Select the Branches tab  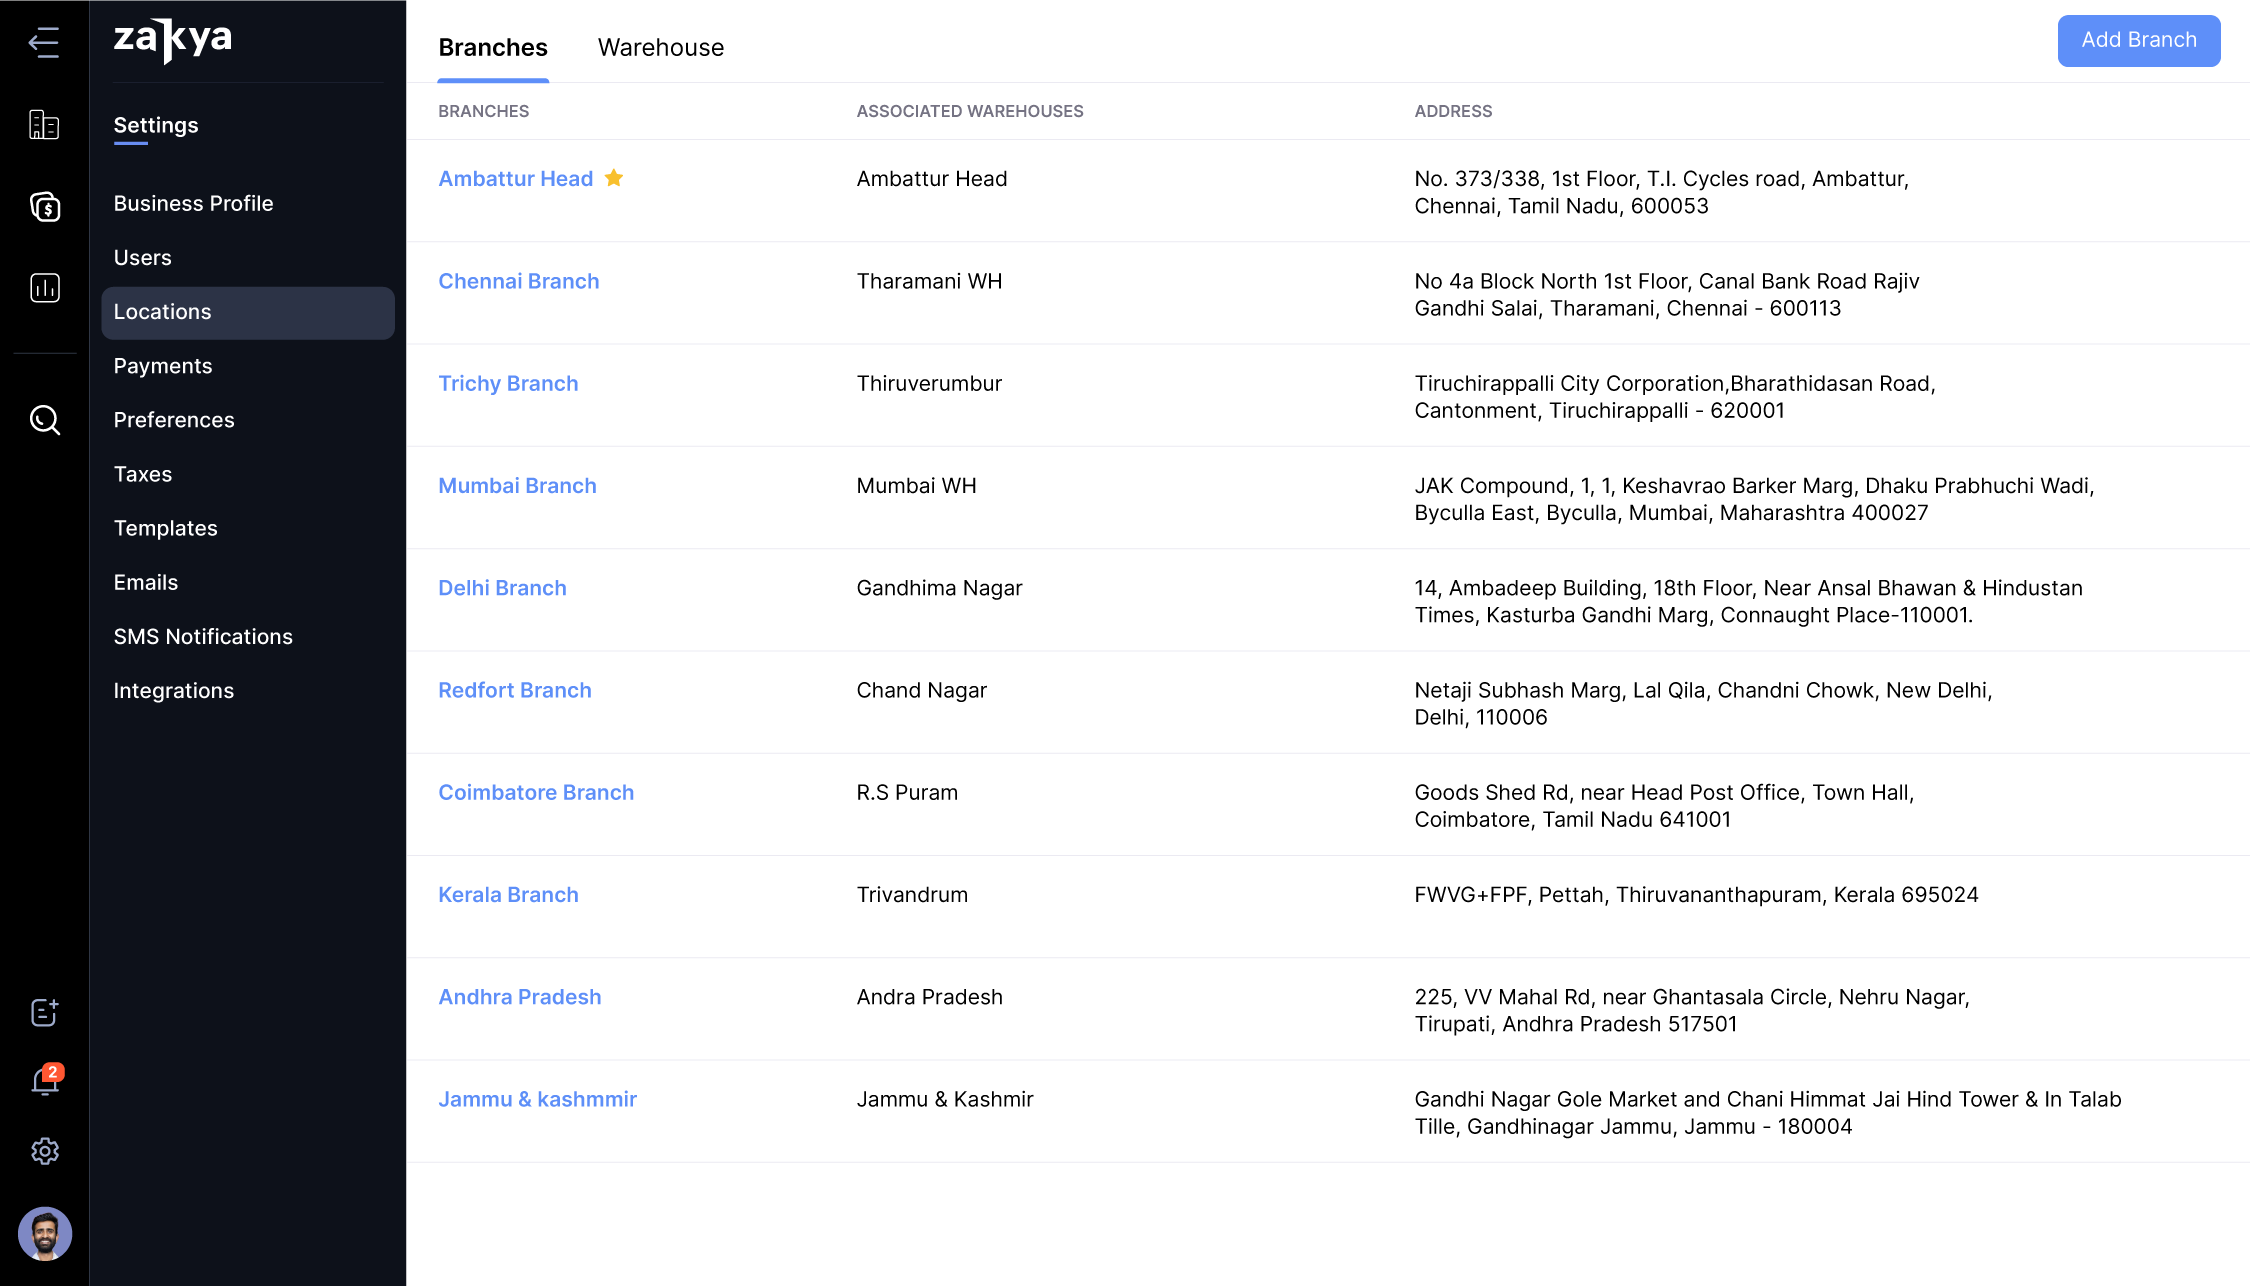coord(493,47)
